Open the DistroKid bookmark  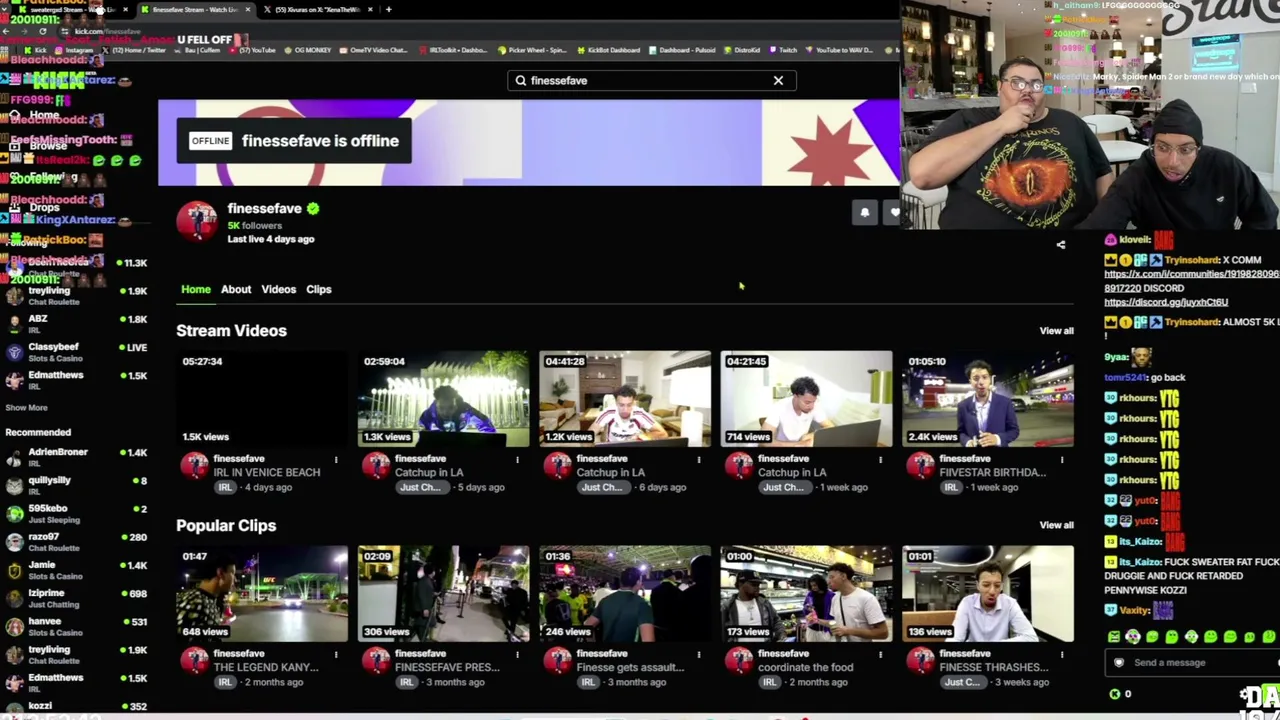click(742, 50)
